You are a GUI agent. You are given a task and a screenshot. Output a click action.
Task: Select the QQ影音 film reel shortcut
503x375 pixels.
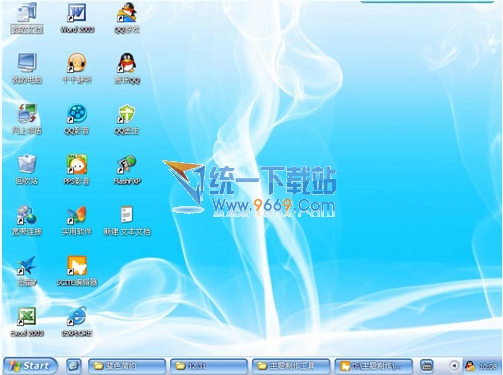(77, 119)
